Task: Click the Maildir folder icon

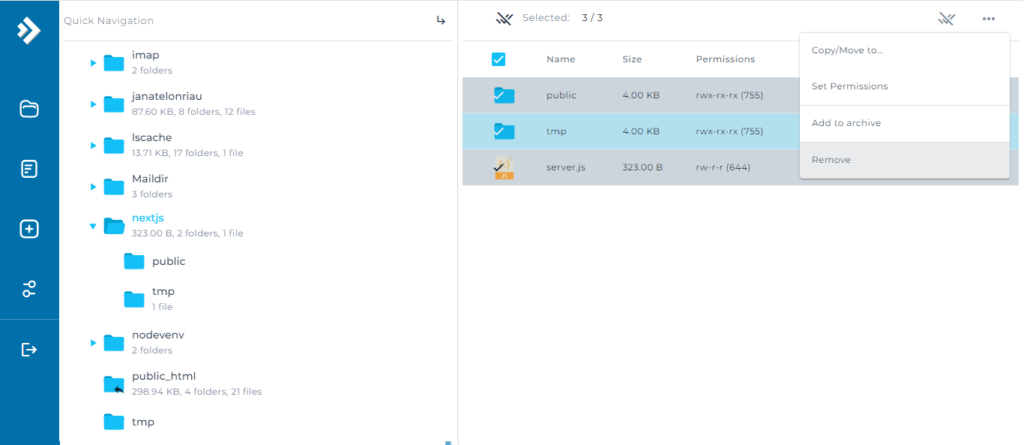Action: click(x=114, y=187)
